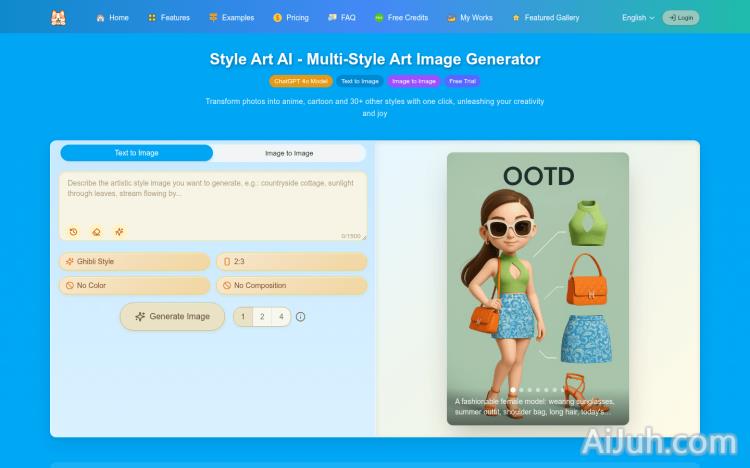Click the Login button
The height and width of the screenshot is (468, 750).
coord(681,18)
